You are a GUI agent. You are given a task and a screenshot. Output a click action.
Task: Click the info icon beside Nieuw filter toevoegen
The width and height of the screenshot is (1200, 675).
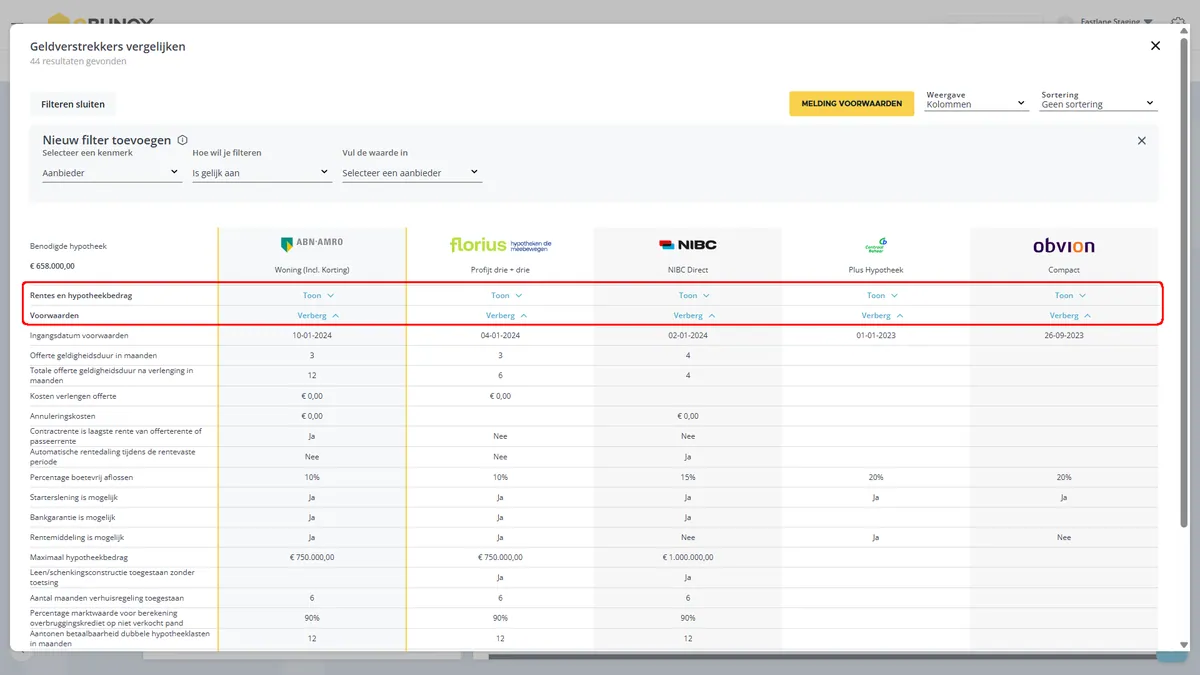(182, 141)
